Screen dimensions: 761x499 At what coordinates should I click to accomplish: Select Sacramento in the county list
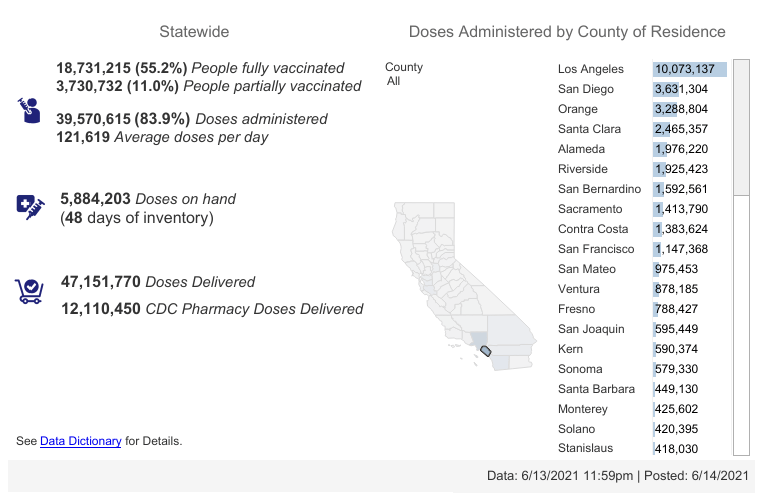590,209
